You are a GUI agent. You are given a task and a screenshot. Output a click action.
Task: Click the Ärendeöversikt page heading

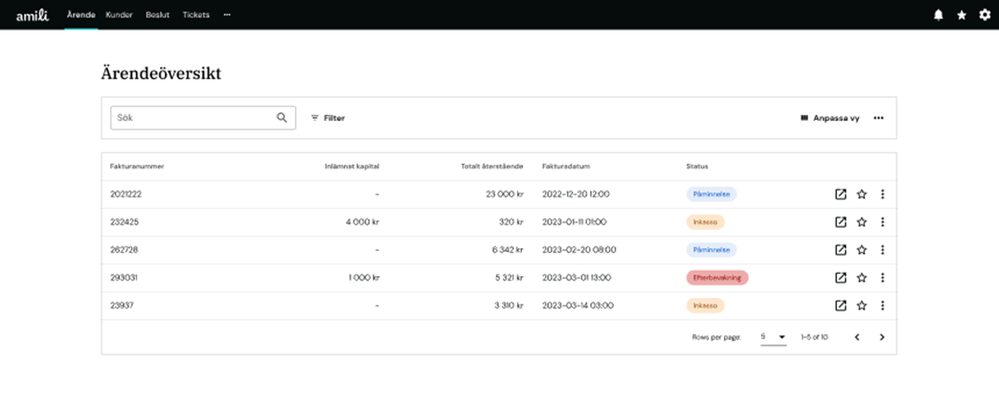pyautogui.click(x=161, y=74)
